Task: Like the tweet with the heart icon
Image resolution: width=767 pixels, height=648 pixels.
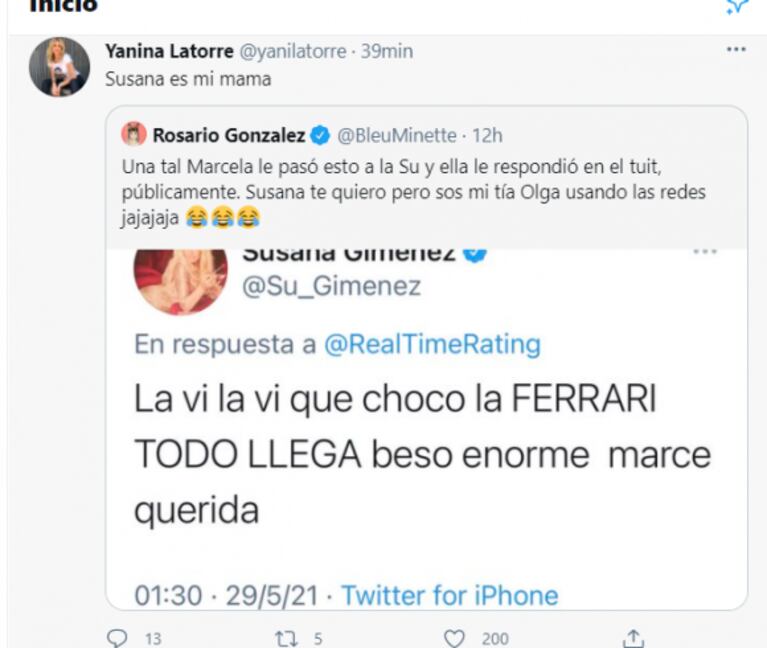Action: [x=455, y=637]
